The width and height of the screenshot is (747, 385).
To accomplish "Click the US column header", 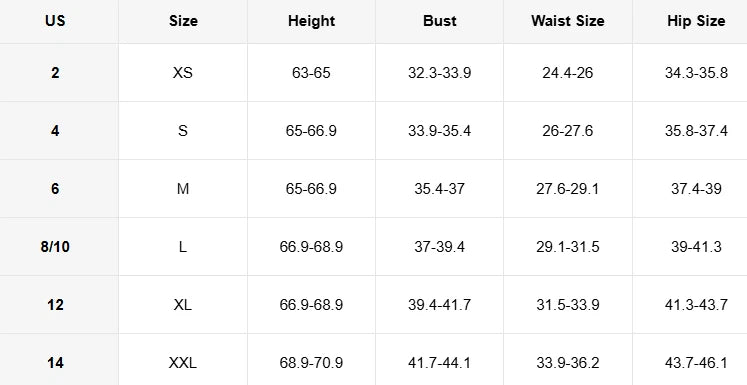I will (x=55, y=21).
